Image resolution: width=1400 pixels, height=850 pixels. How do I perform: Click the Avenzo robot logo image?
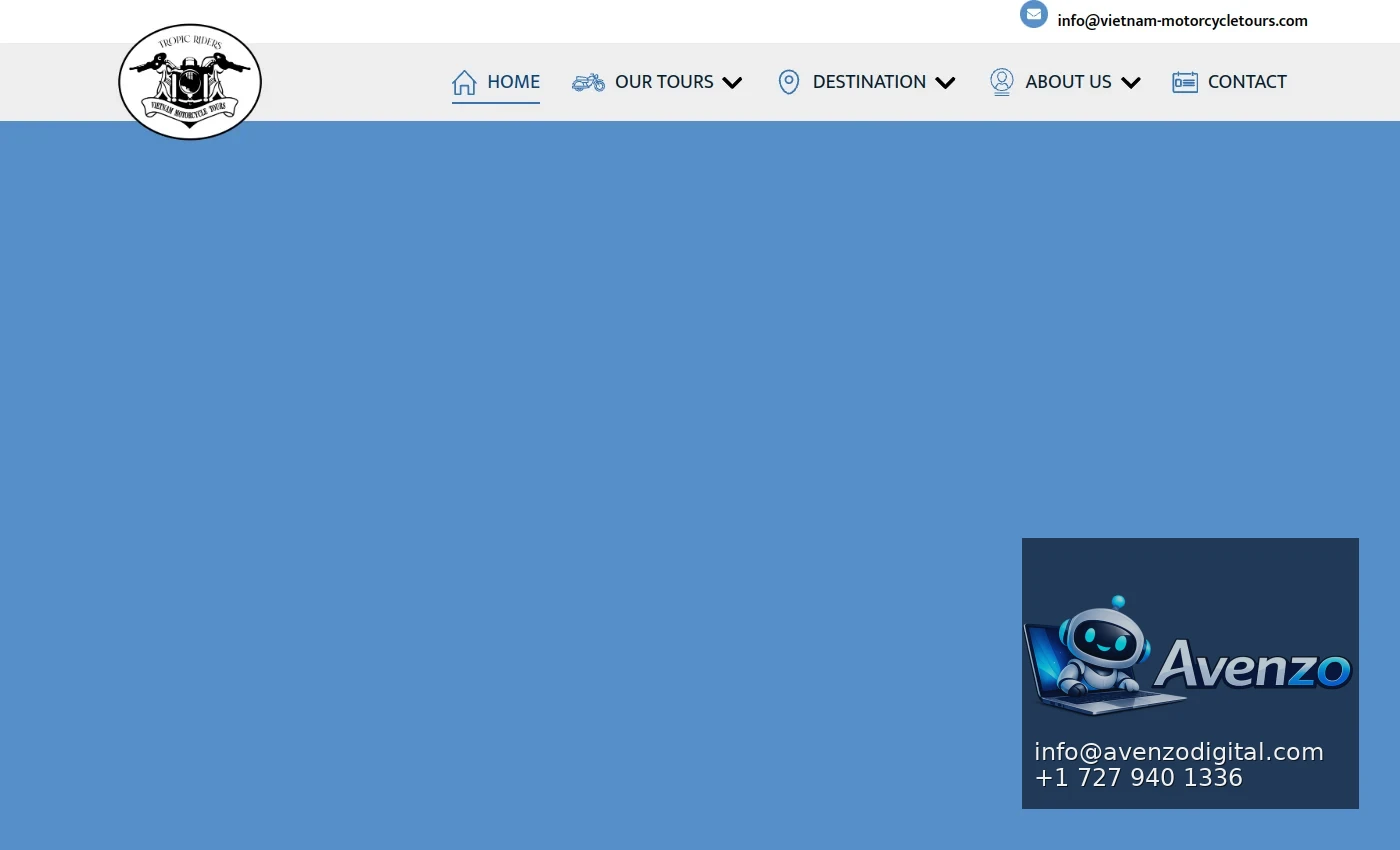click(1188, 657)
